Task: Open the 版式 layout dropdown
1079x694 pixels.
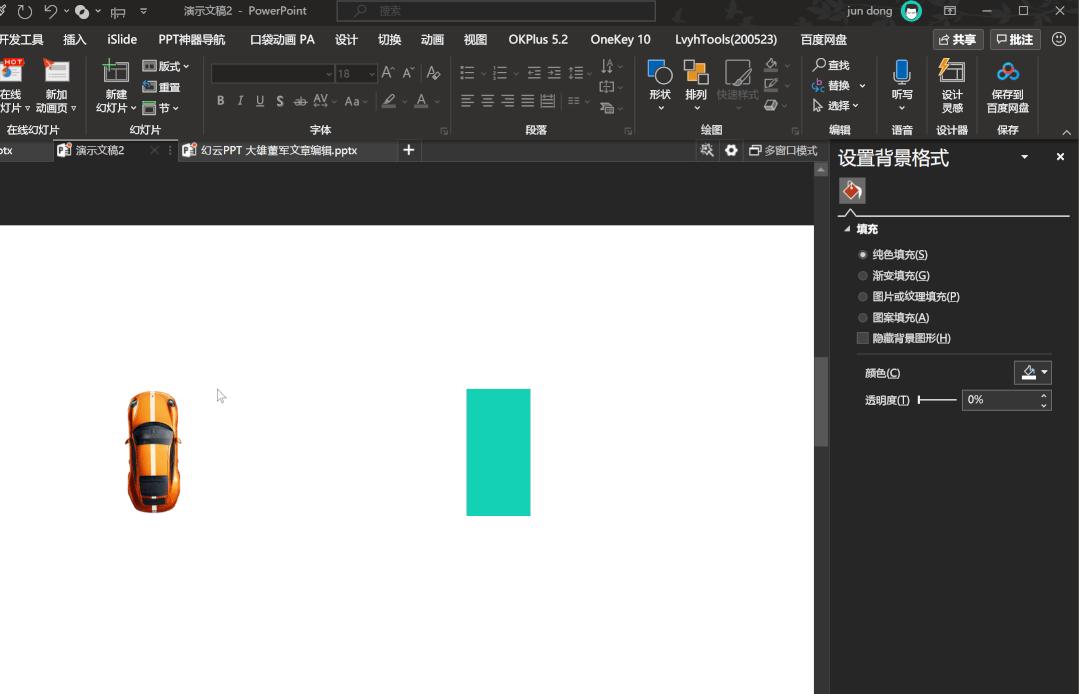Action: (166, 66)
